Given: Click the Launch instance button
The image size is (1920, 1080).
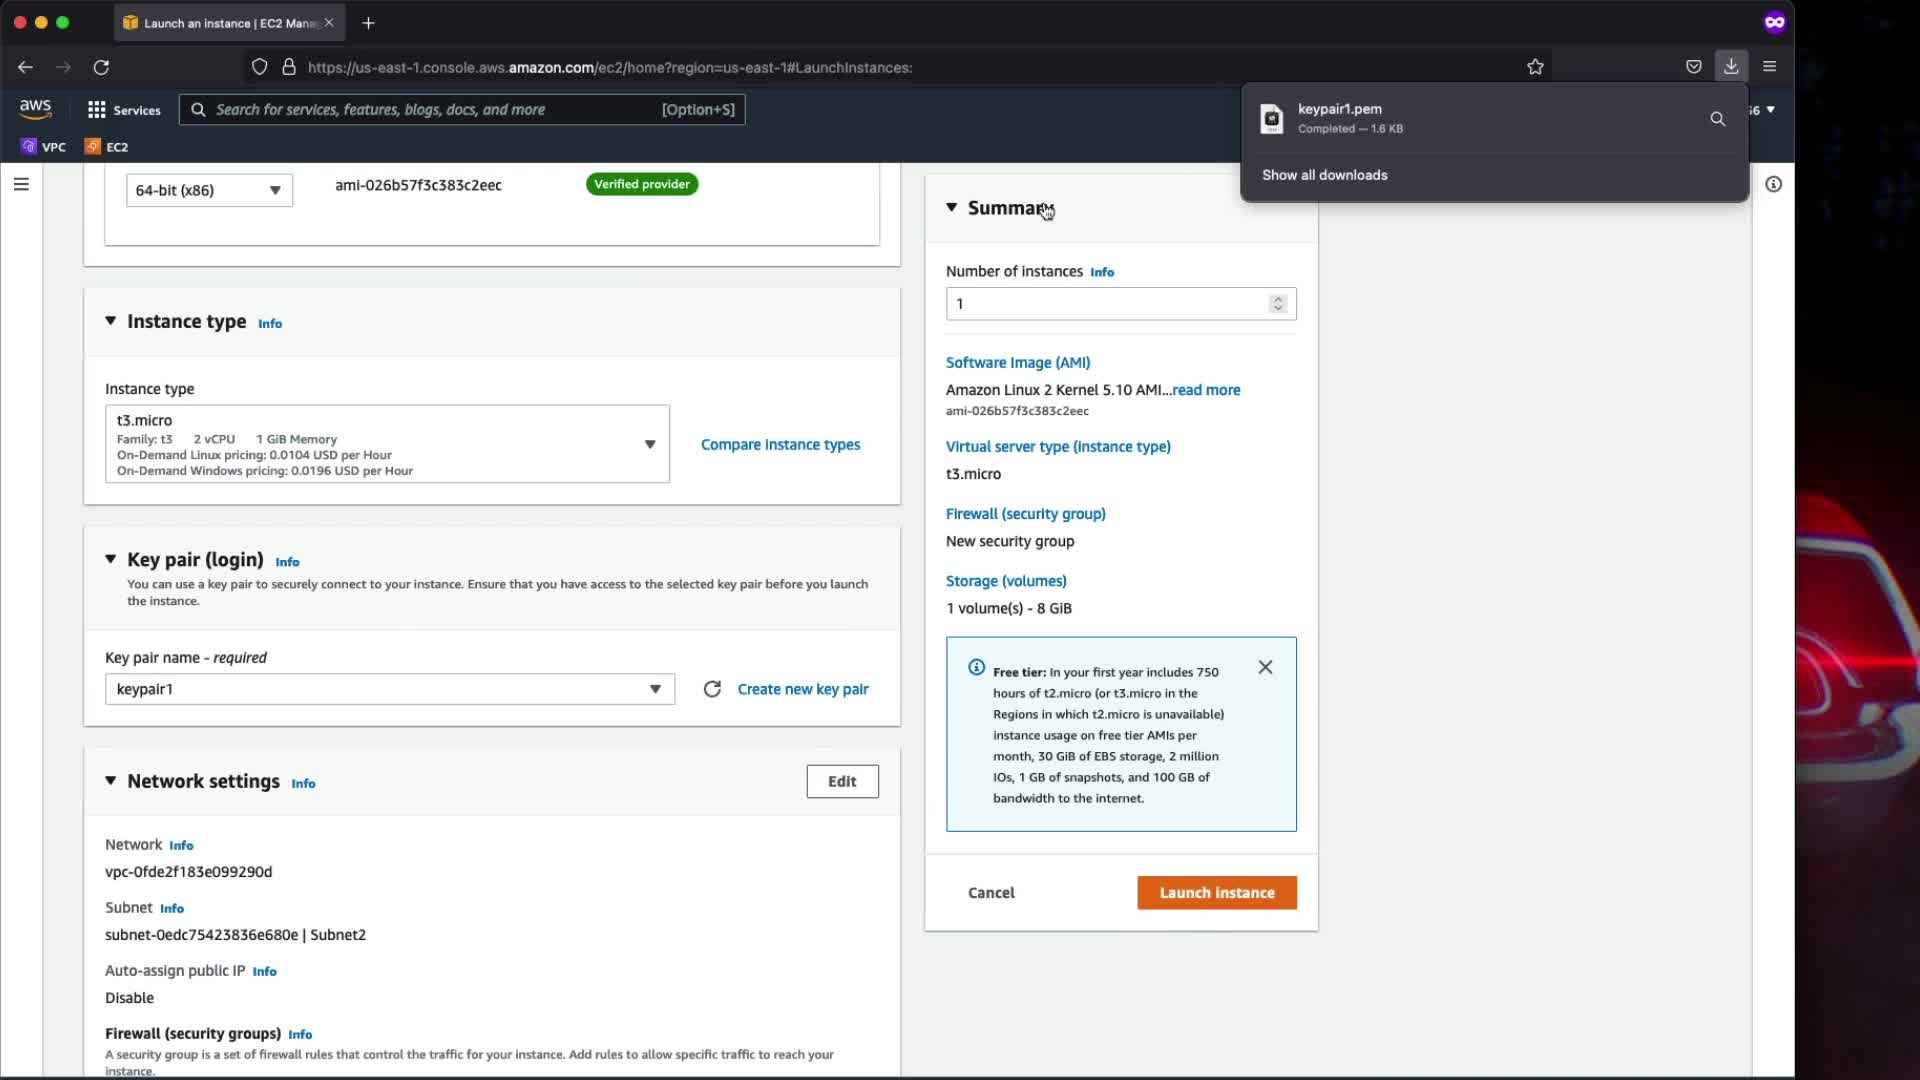Looking at the screenshot, I should tap(1216, 893).
